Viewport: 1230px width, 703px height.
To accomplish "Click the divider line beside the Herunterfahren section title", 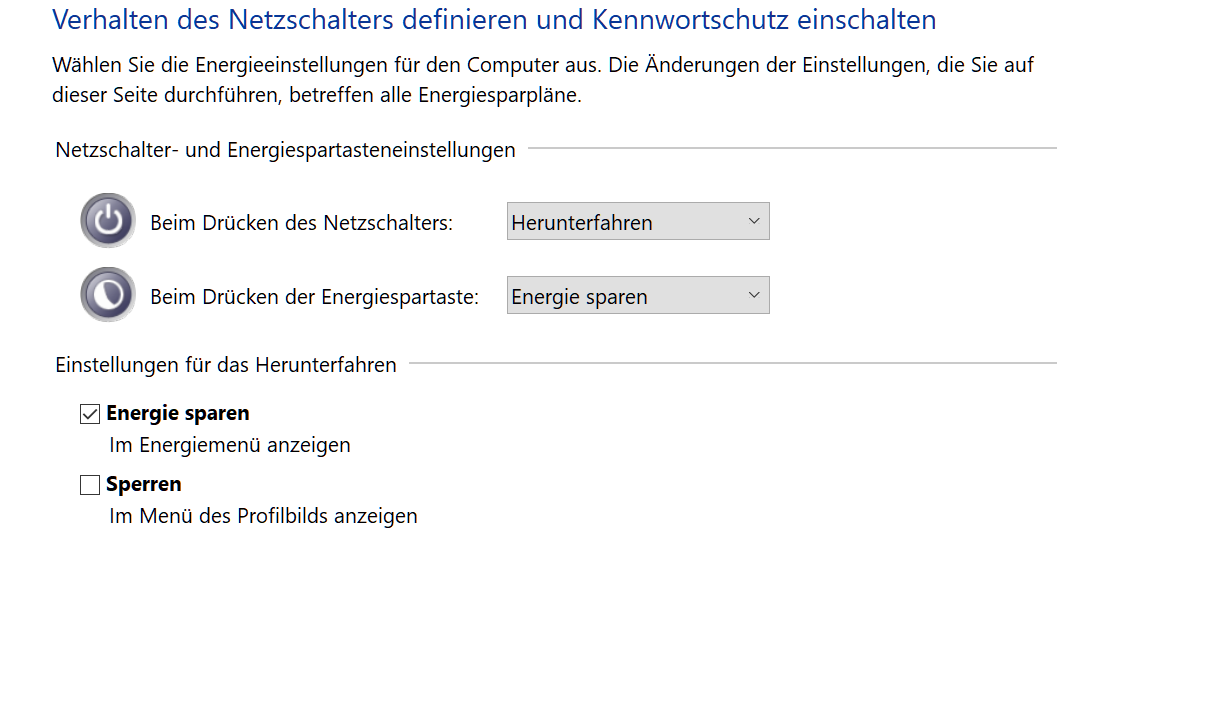I will pos(732,363).
